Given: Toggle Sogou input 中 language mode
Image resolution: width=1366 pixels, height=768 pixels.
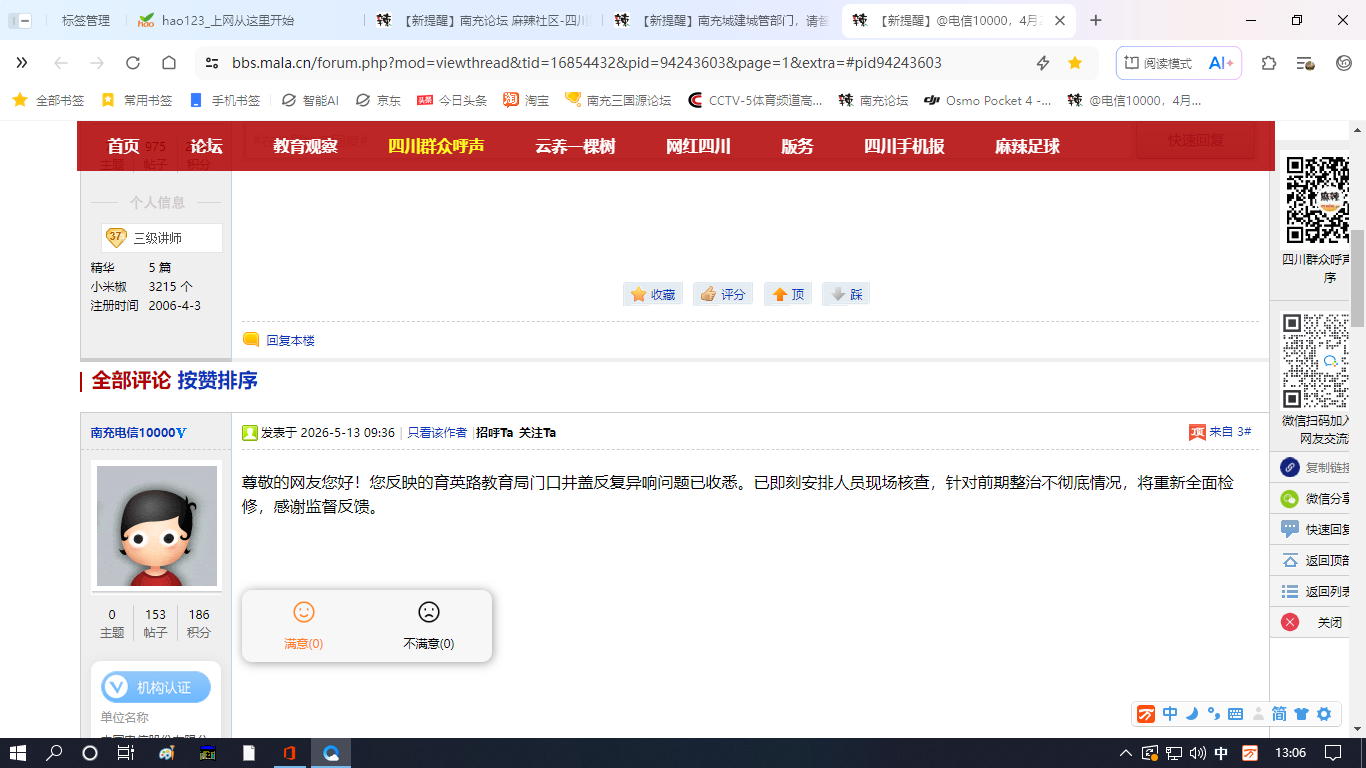Looking at the screenshot, I should pos(1169,714).
